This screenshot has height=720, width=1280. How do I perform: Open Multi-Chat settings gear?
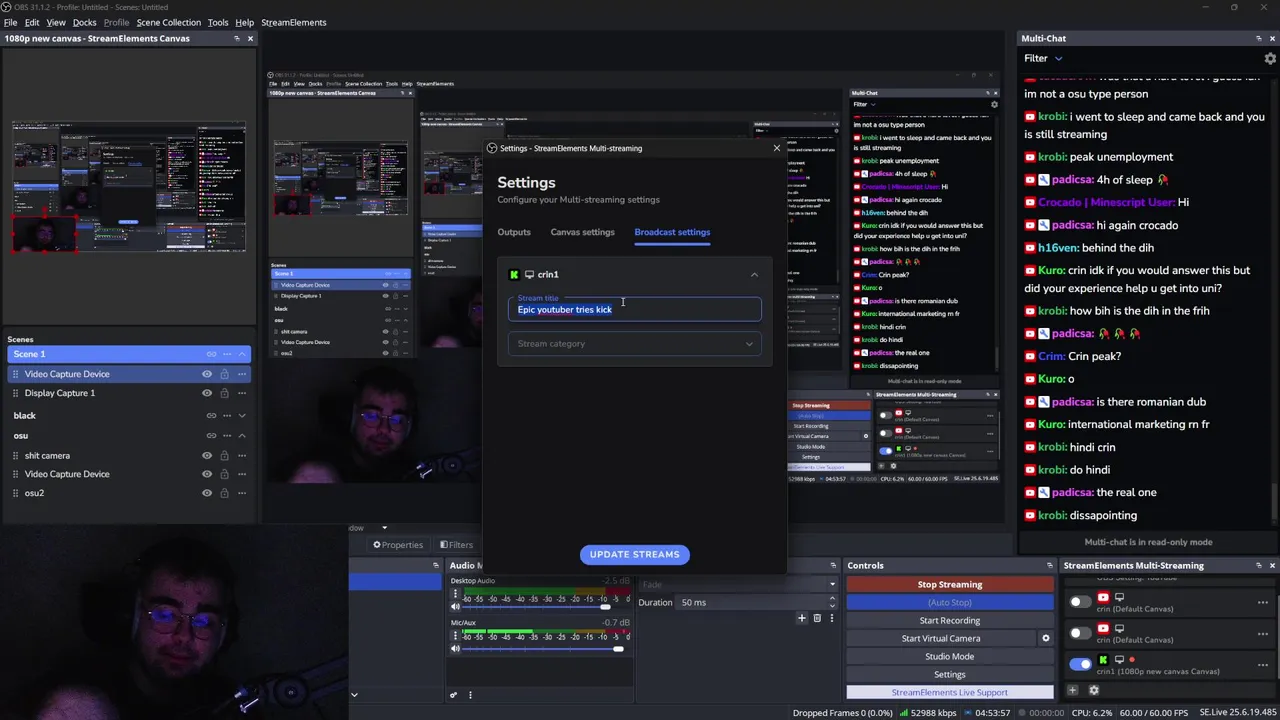pos(1270,58)
